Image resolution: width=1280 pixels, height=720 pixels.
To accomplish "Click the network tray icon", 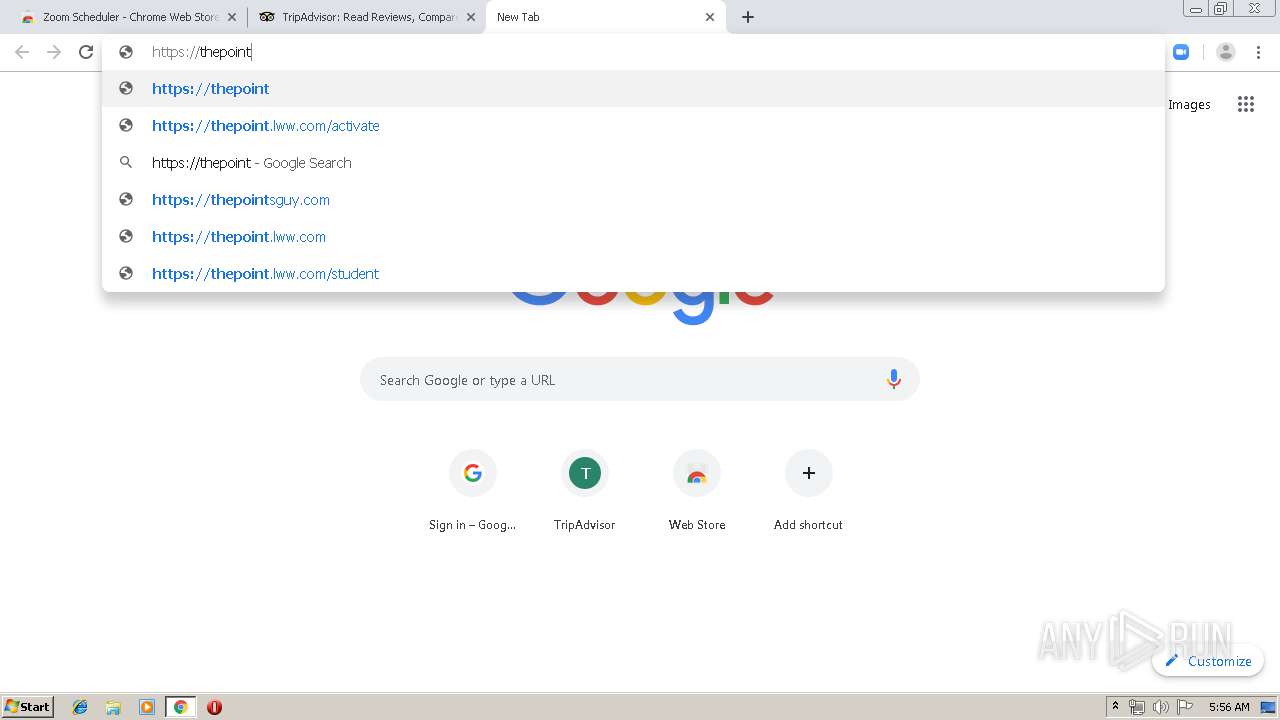I will pyautogui.click(x=1137, y=707).
